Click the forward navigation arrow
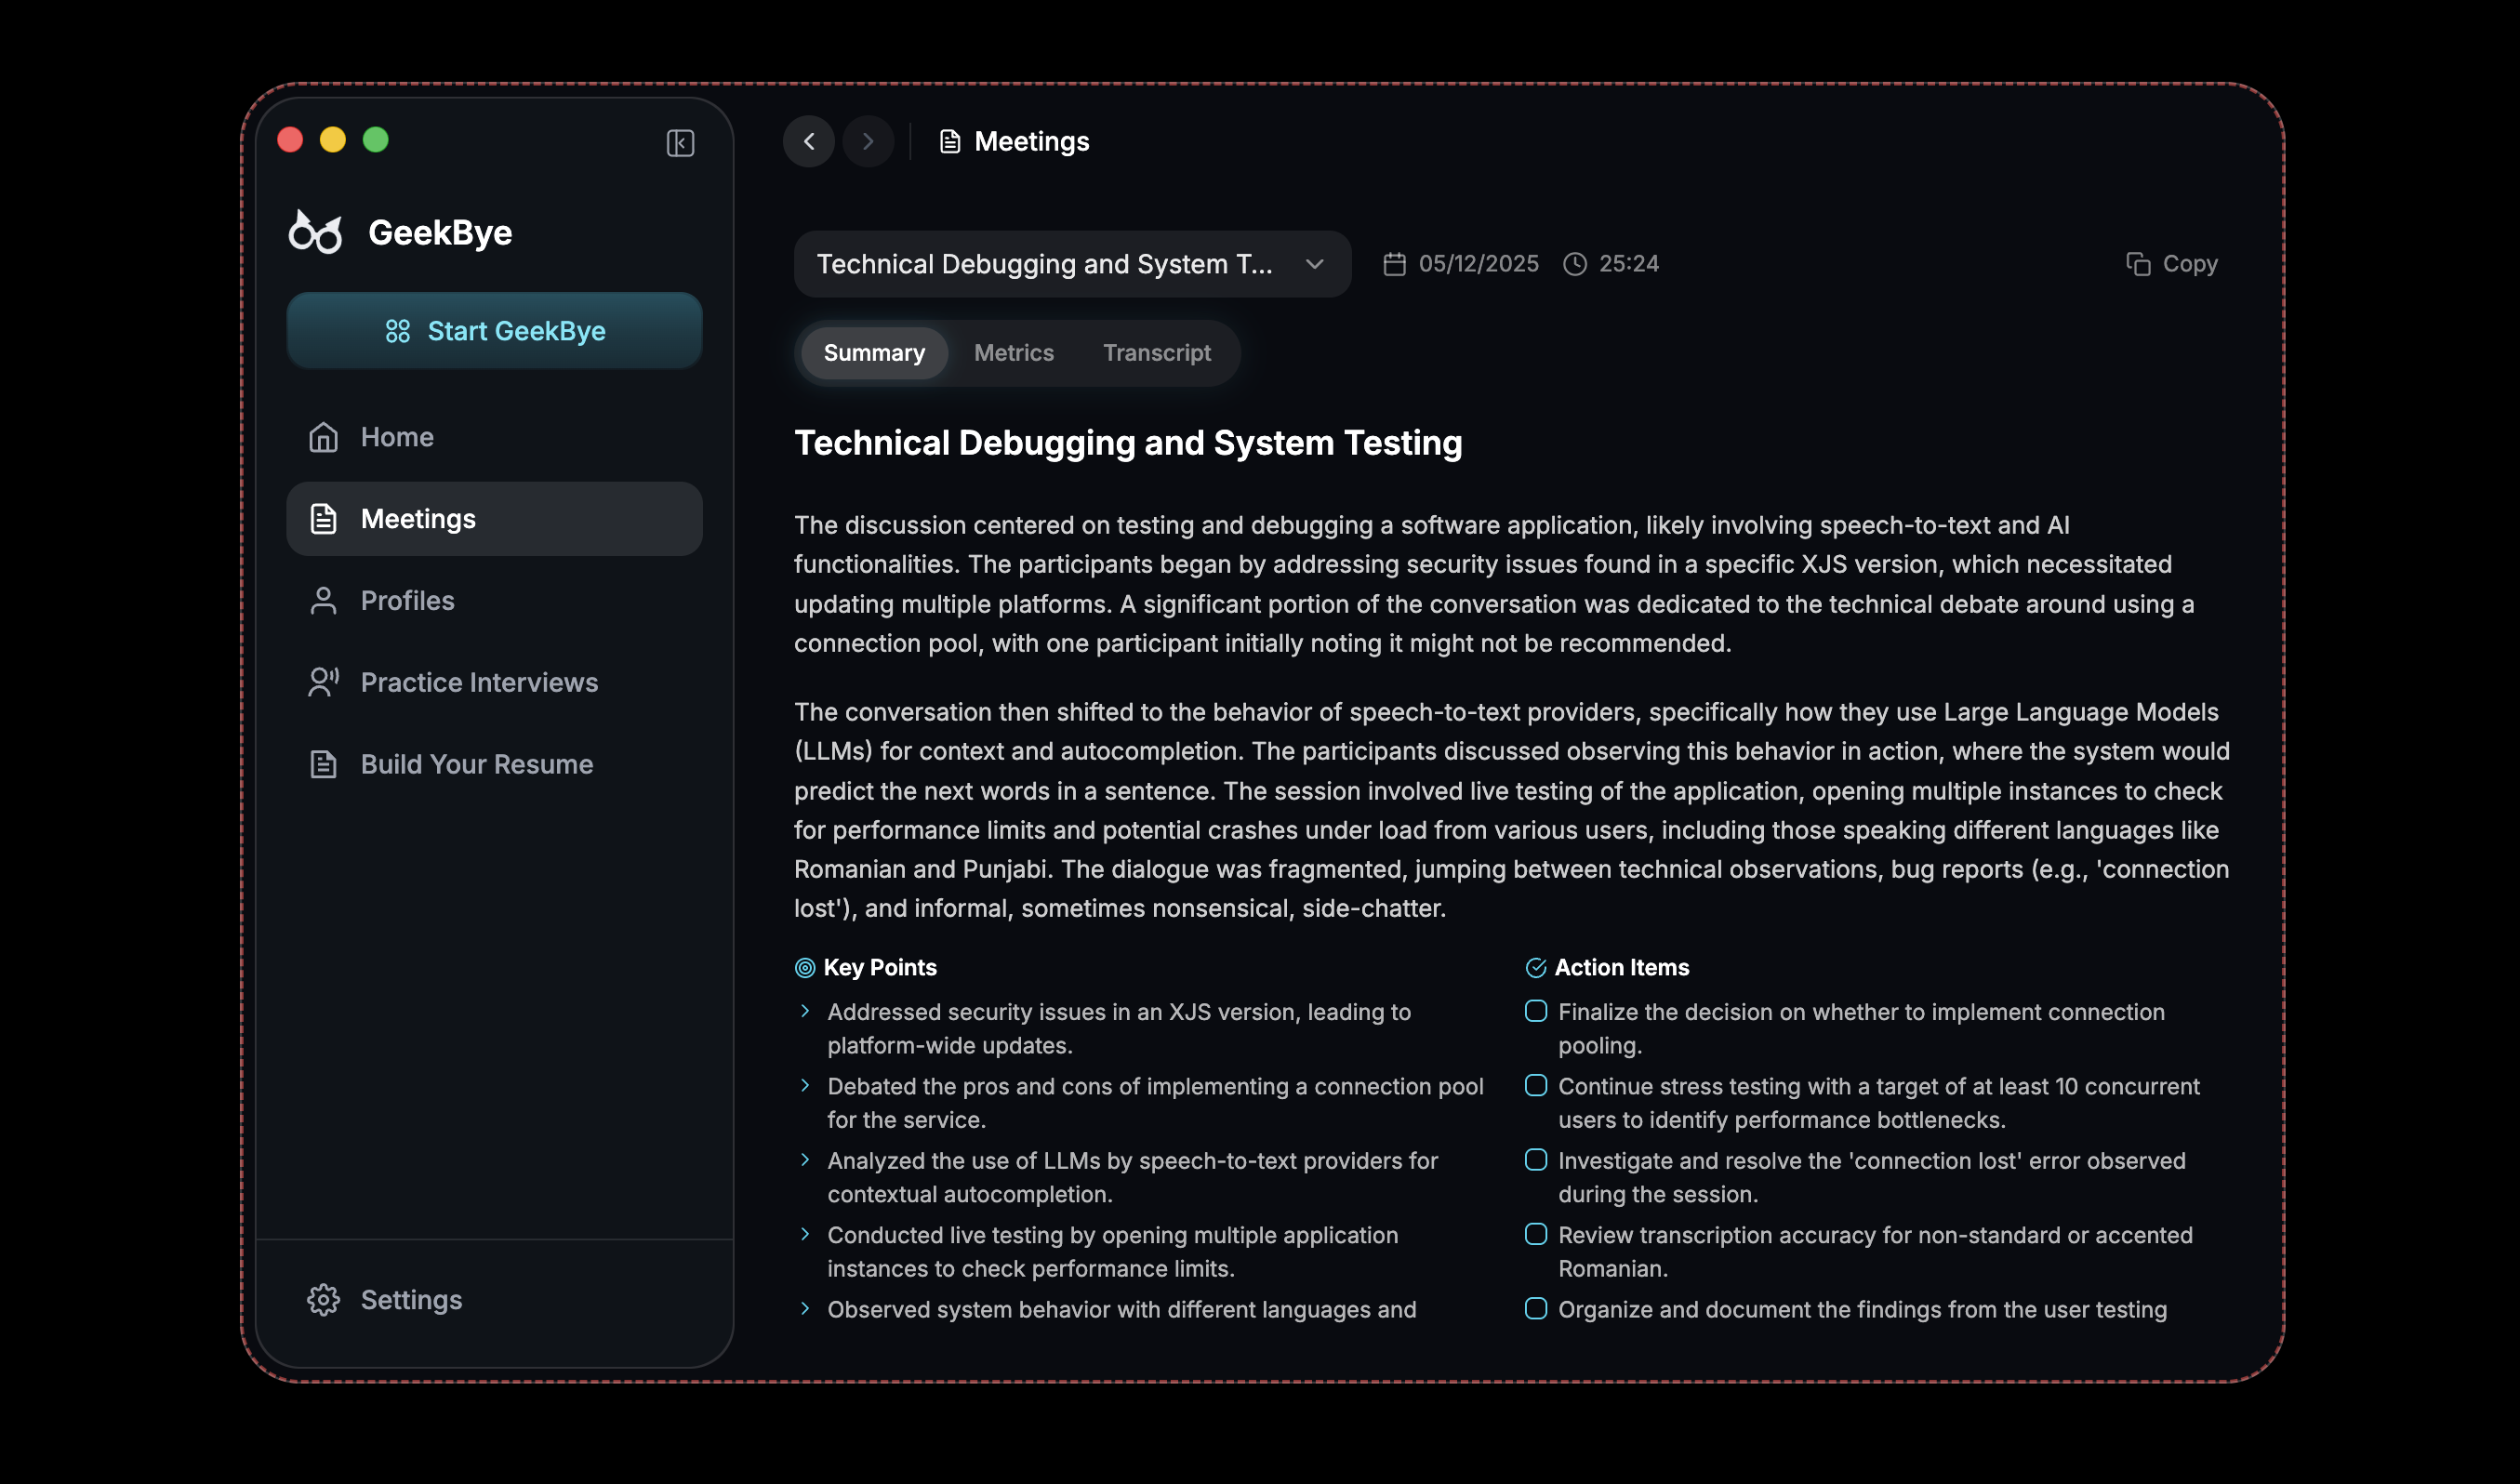The height and width of the screenshot is (1484, 2520). [867, 142]
